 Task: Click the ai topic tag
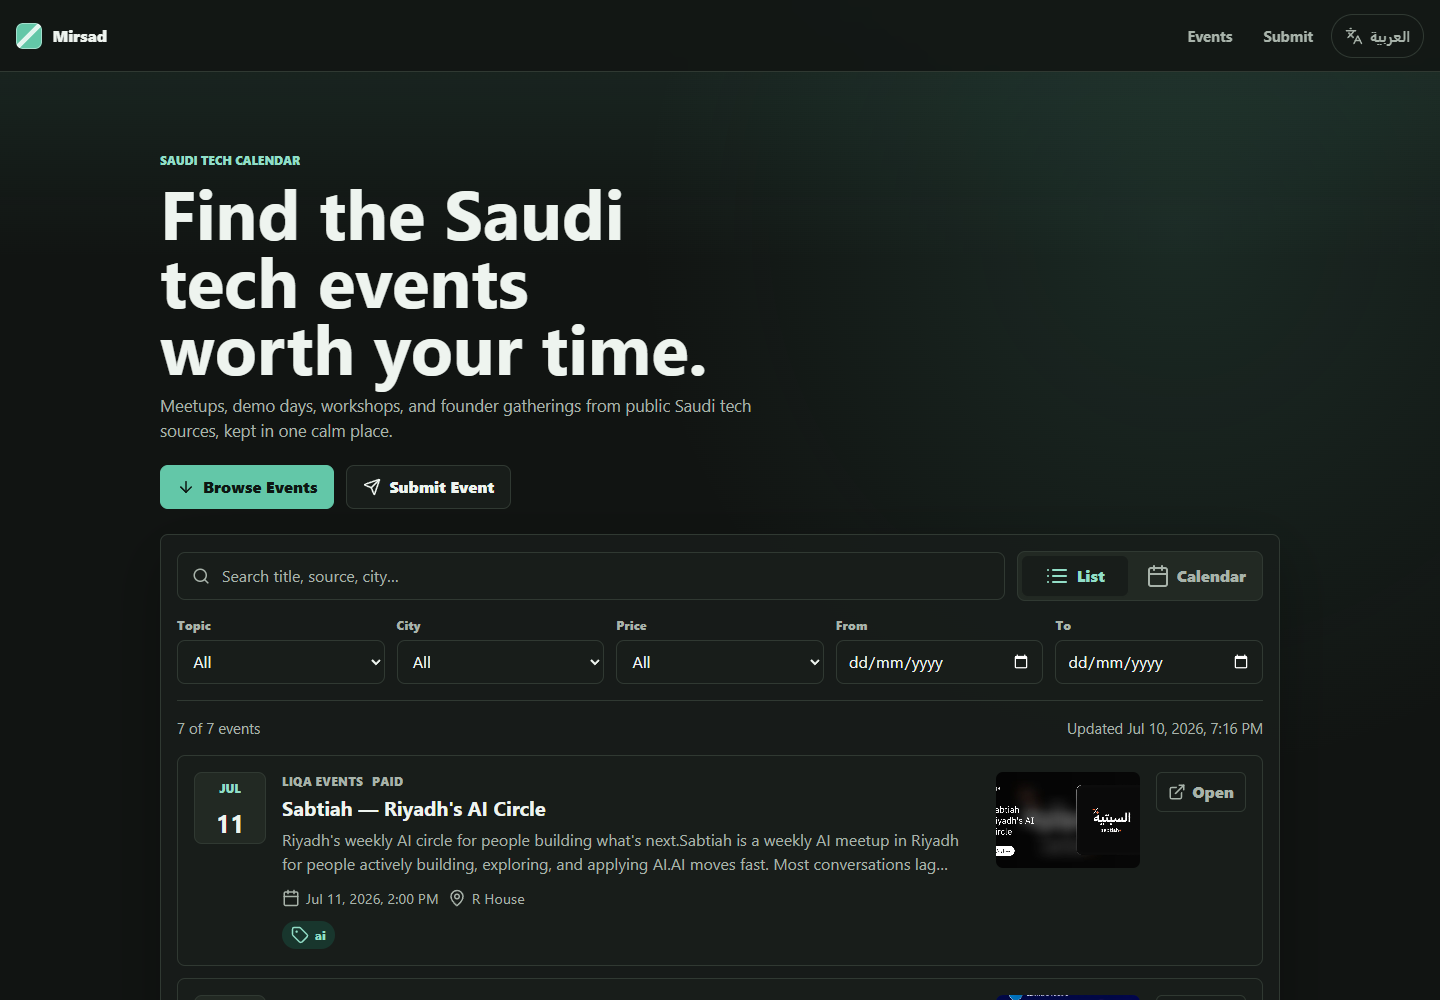[x=308, y=935]
